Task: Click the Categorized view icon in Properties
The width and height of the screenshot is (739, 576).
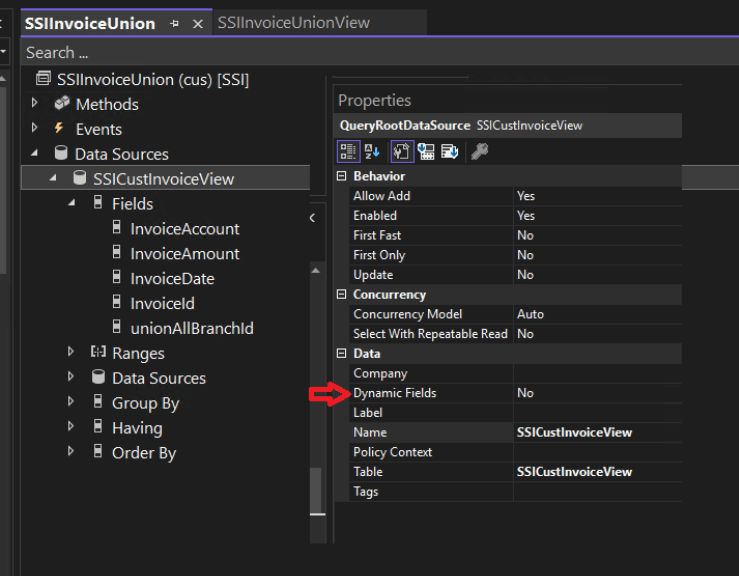Action: [x=348, y=151]
